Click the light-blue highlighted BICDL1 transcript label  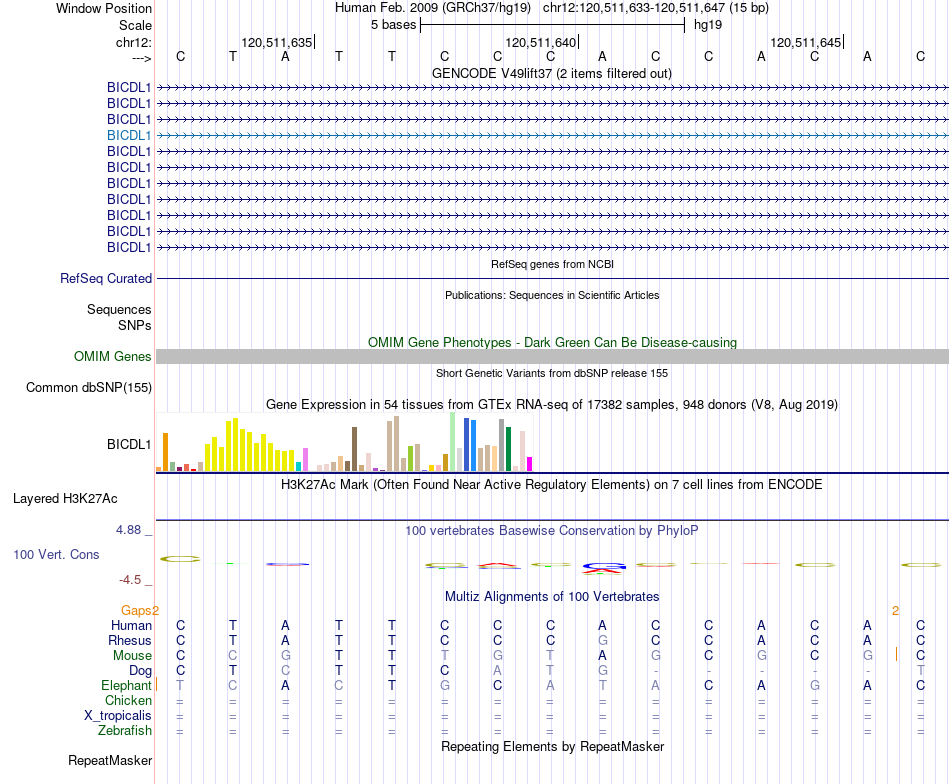tap(129, 135)
